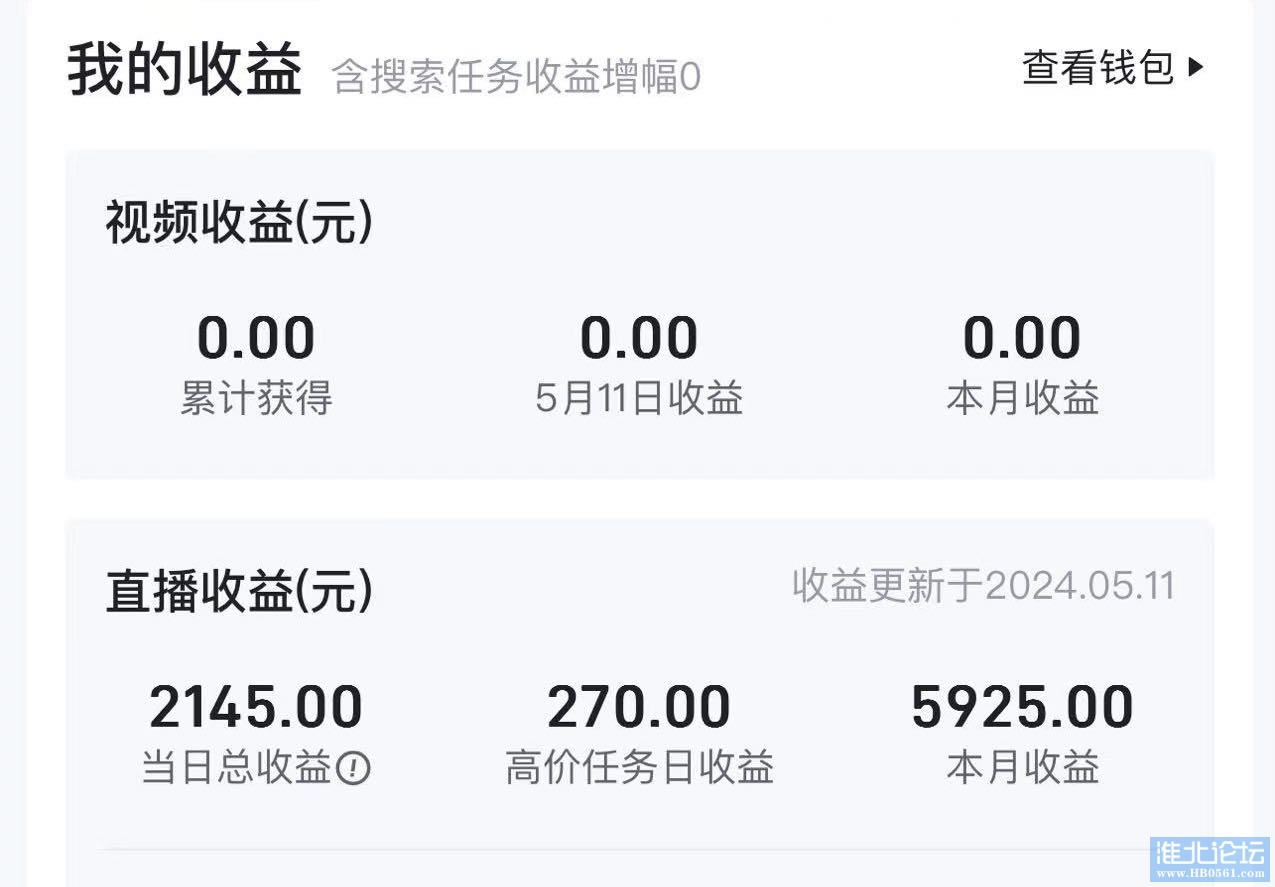Click the 淮北论坛 watermark logo
Viewport: 1275px width, 887px height.
coord(1210,859)
